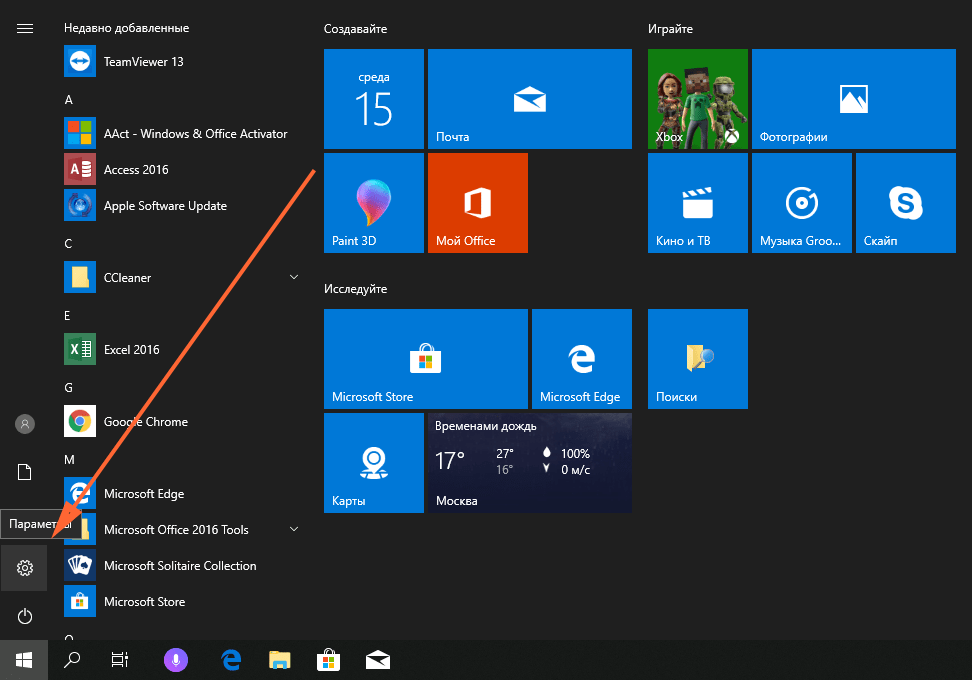Open the Moscow weather tile
Image resolution: width=972 pixels, height=680 pixels.
(530, 463)
